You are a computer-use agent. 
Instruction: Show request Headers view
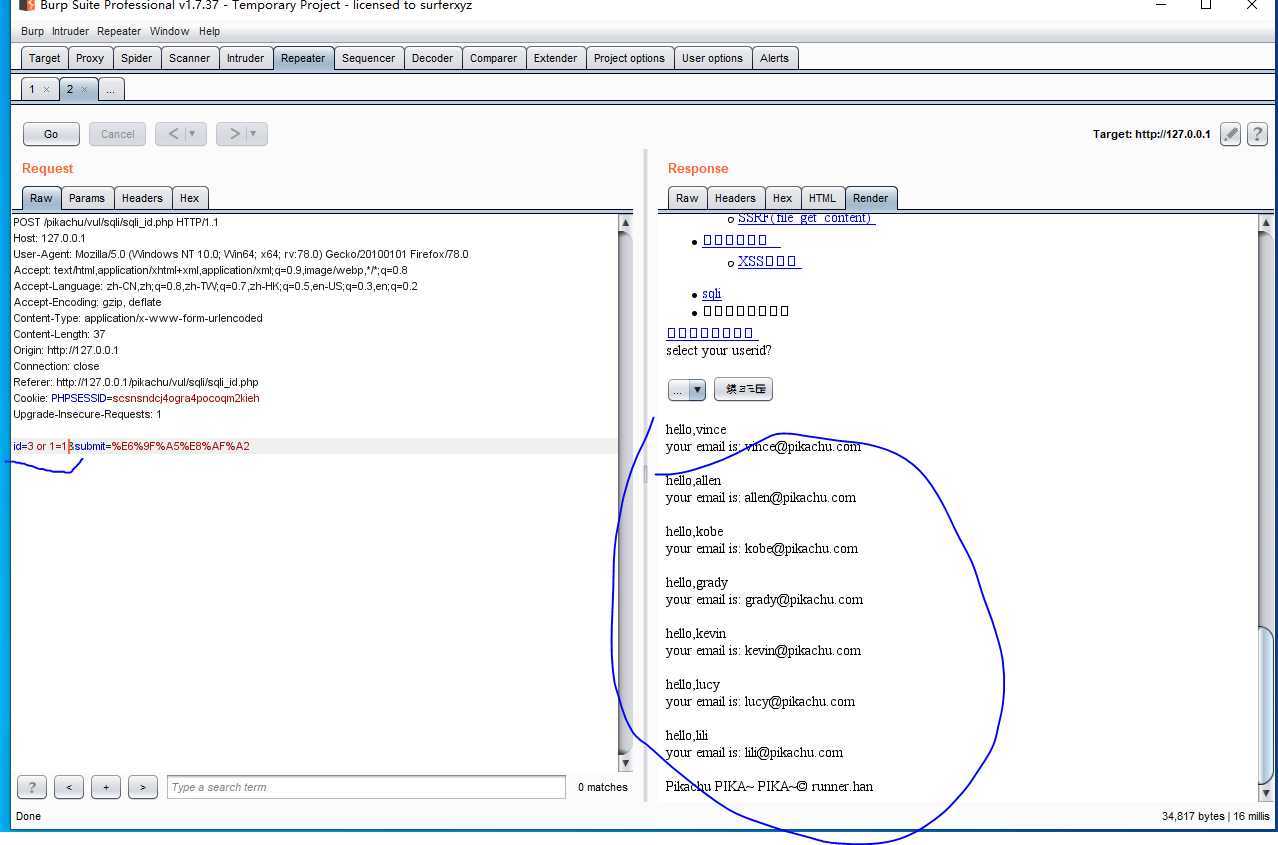143,198
